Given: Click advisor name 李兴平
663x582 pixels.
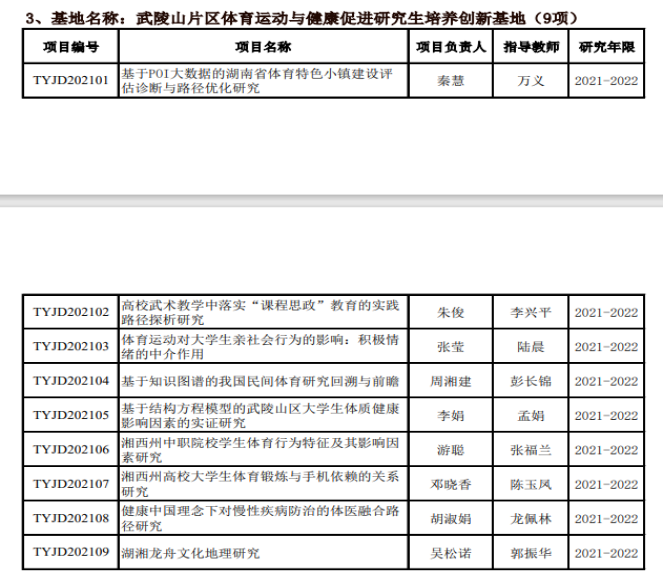Looking at the screenshot, I should point(531,313).
